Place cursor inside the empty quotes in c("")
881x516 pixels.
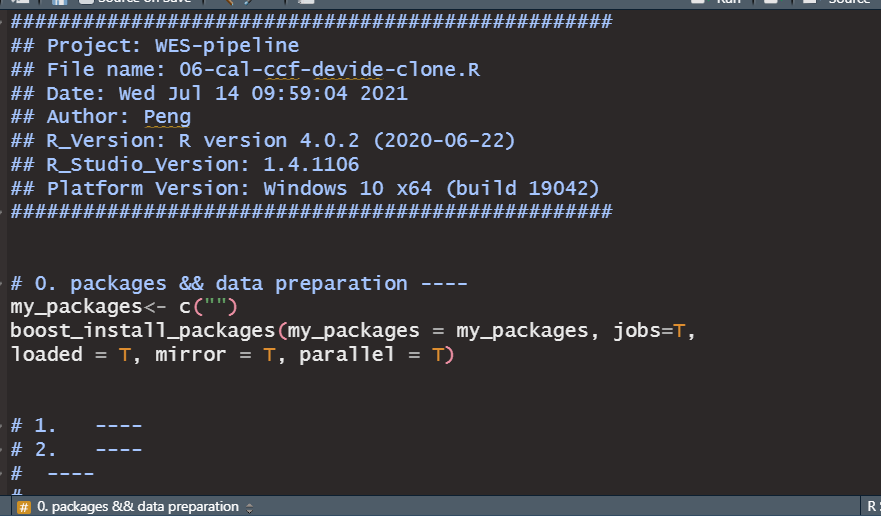click(216, 307)
